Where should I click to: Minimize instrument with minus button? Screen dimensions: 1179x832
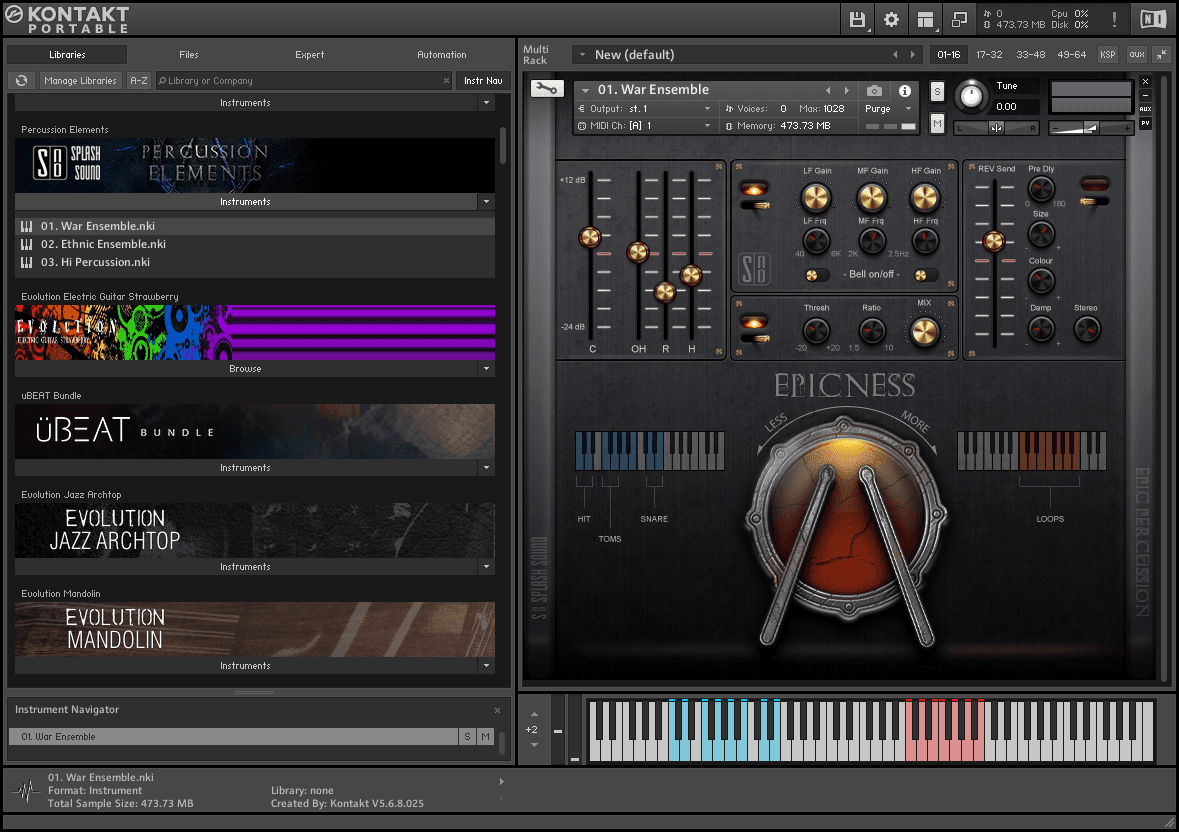[x=1145, y=95]
